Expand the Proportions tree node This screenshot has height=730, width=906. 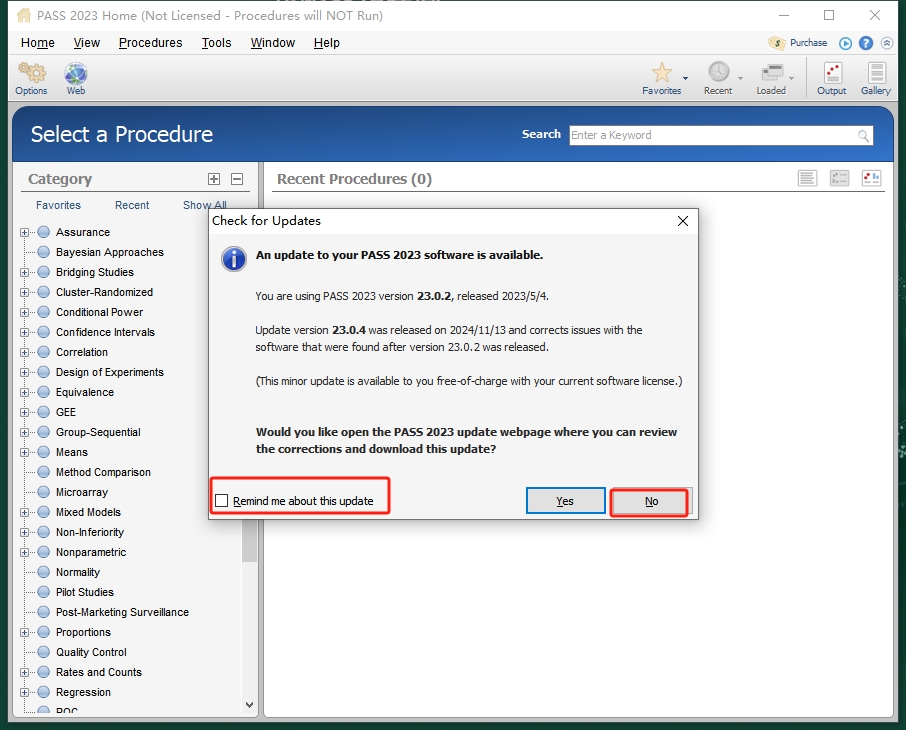[24, 632]
